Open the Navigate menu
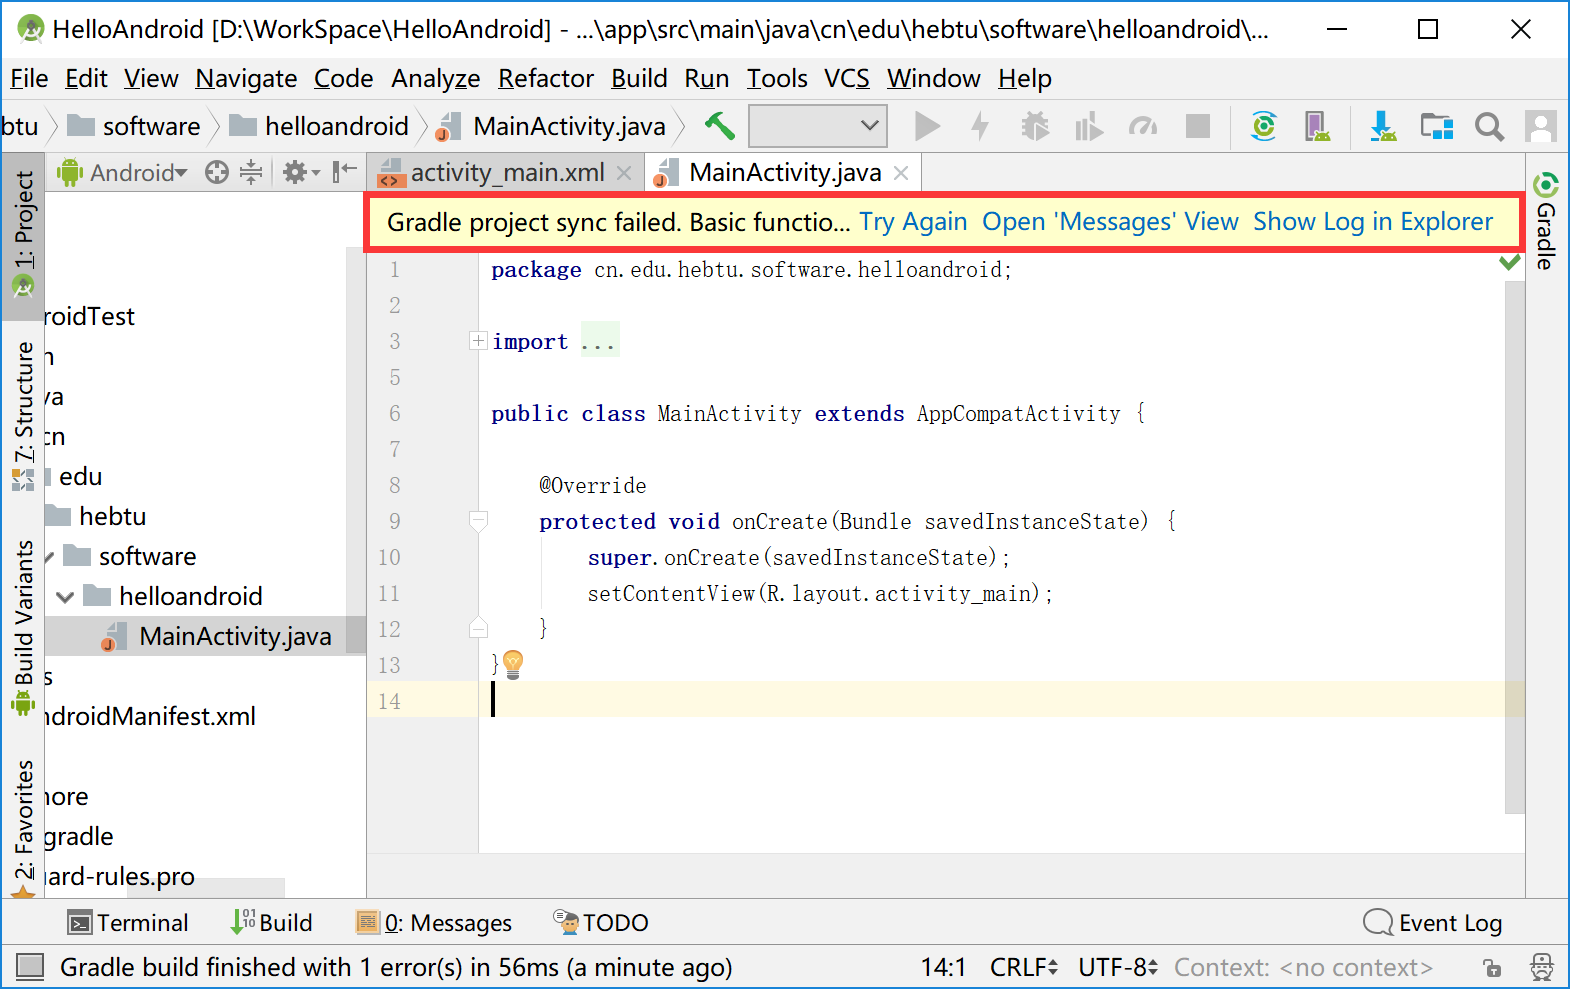The height and width of the screenshot is (989, 1570). click(x=246, y=78)
